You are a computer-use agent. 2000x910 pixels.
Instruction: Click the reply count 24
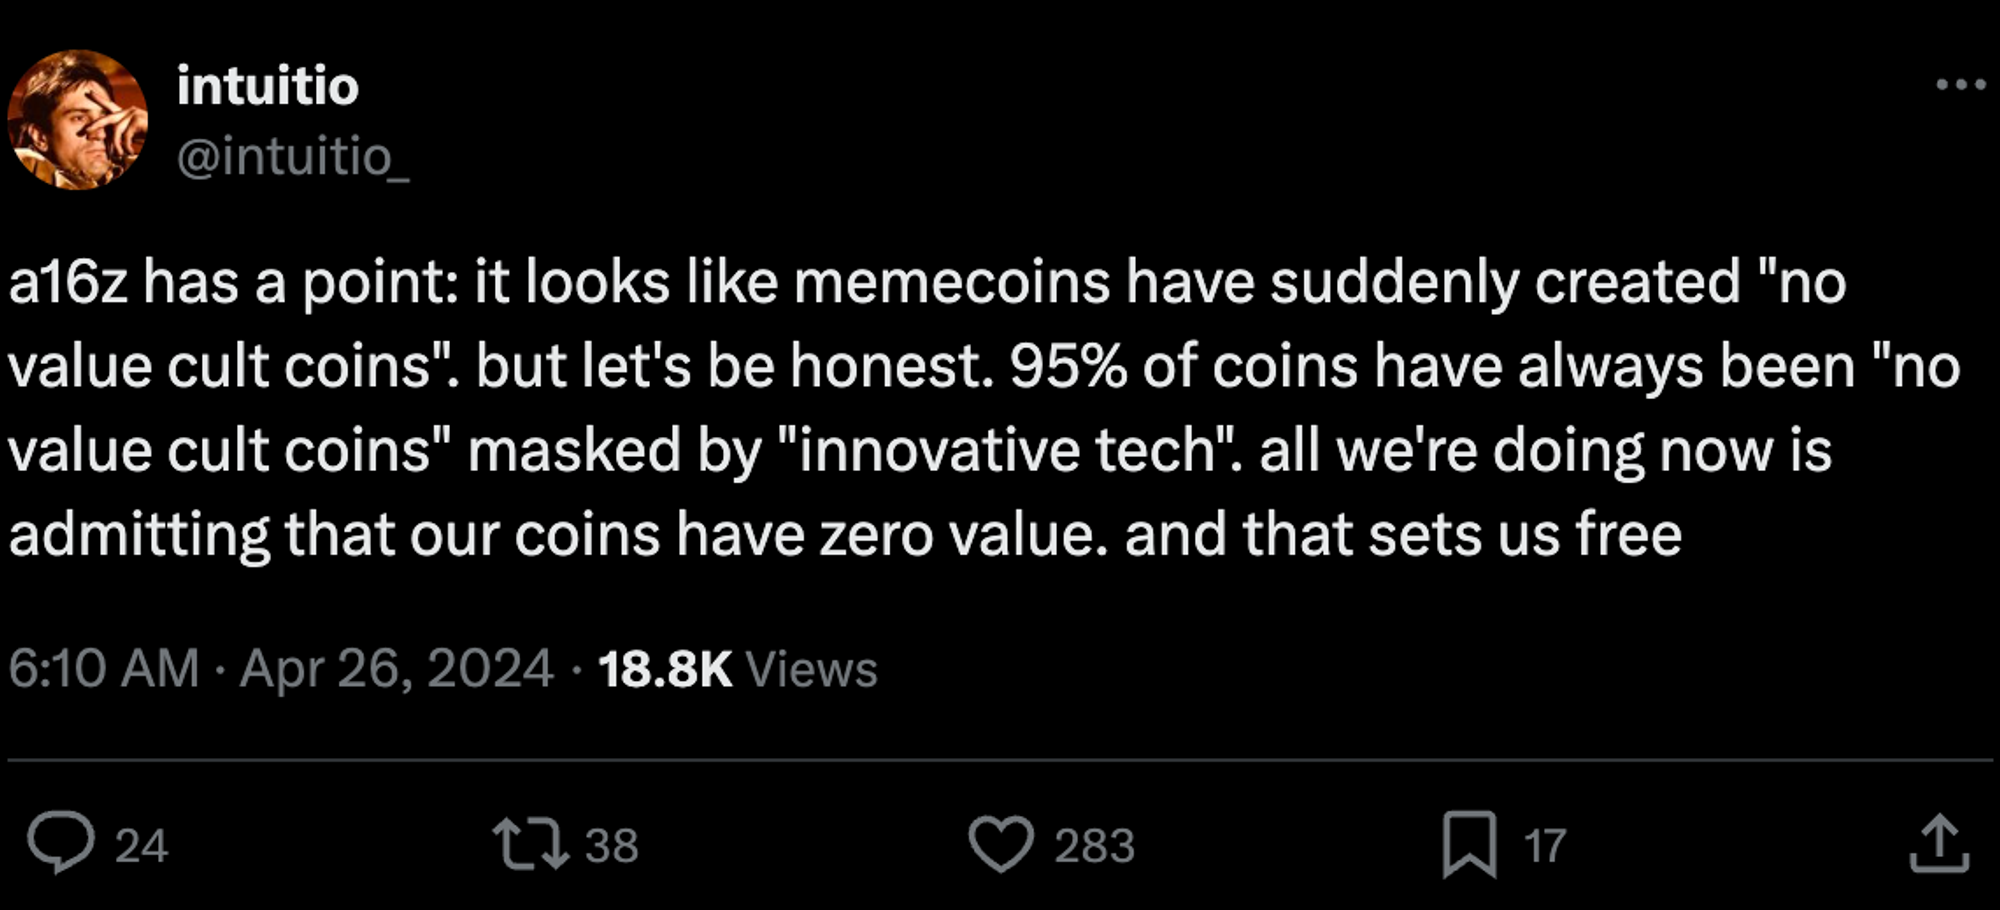click(x=141, y=846)
